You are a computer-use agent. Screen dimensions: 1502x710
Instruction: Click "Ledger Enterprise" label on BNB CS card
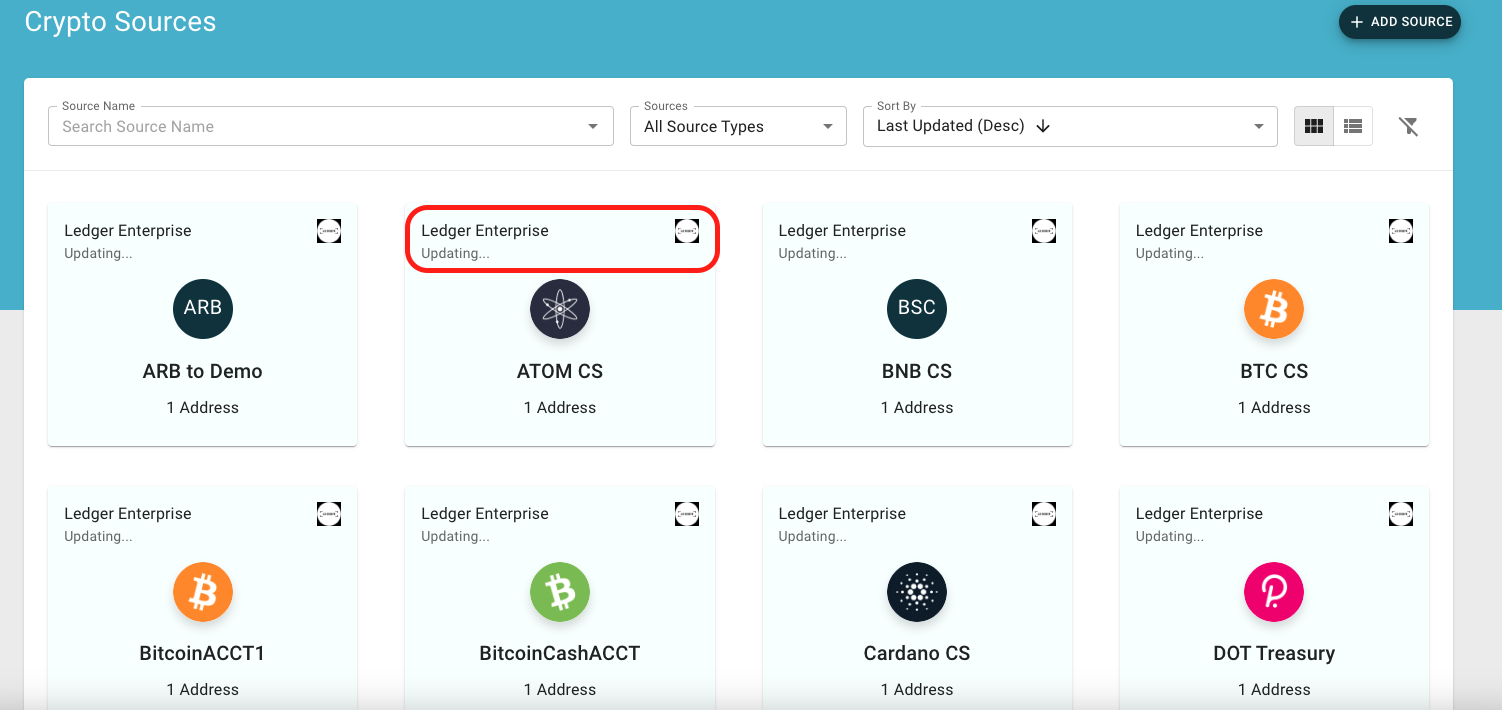tap(842, 230)
